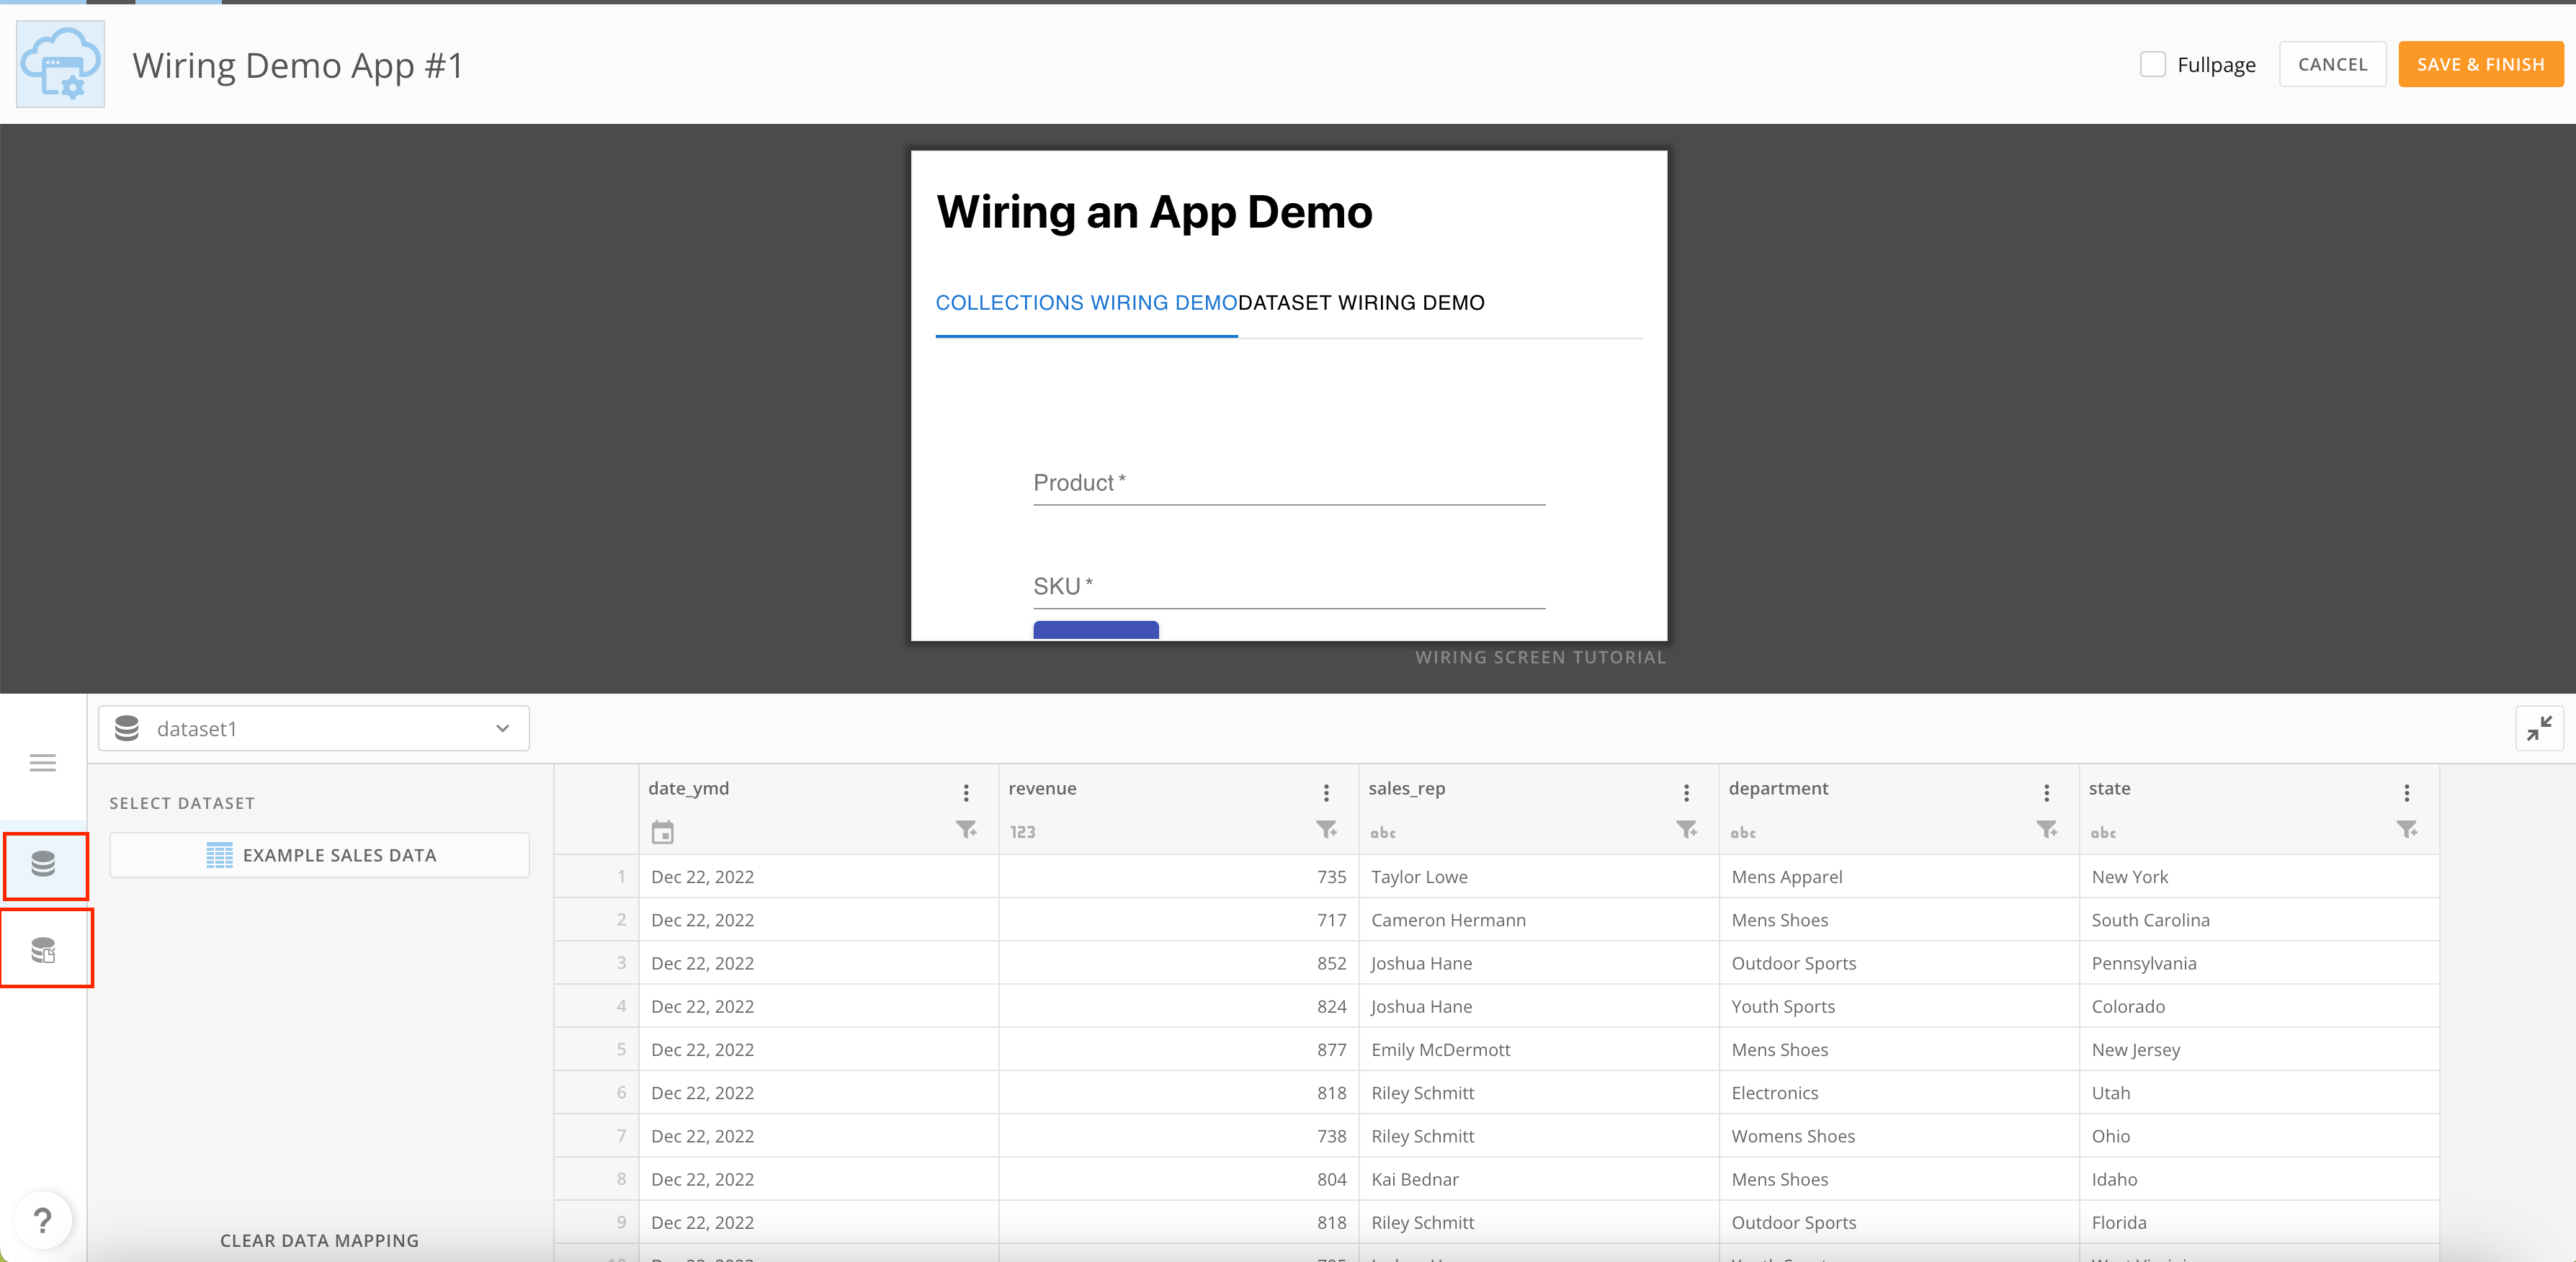The image size is (2576, 1262).
Task: Click the Emily McDermott cell
Action: (1538, 1050)
